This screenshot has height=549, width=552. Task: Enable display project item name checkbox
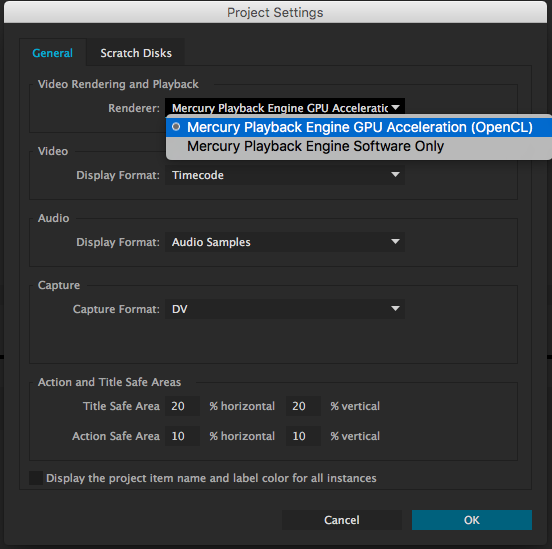pos(36,478)
